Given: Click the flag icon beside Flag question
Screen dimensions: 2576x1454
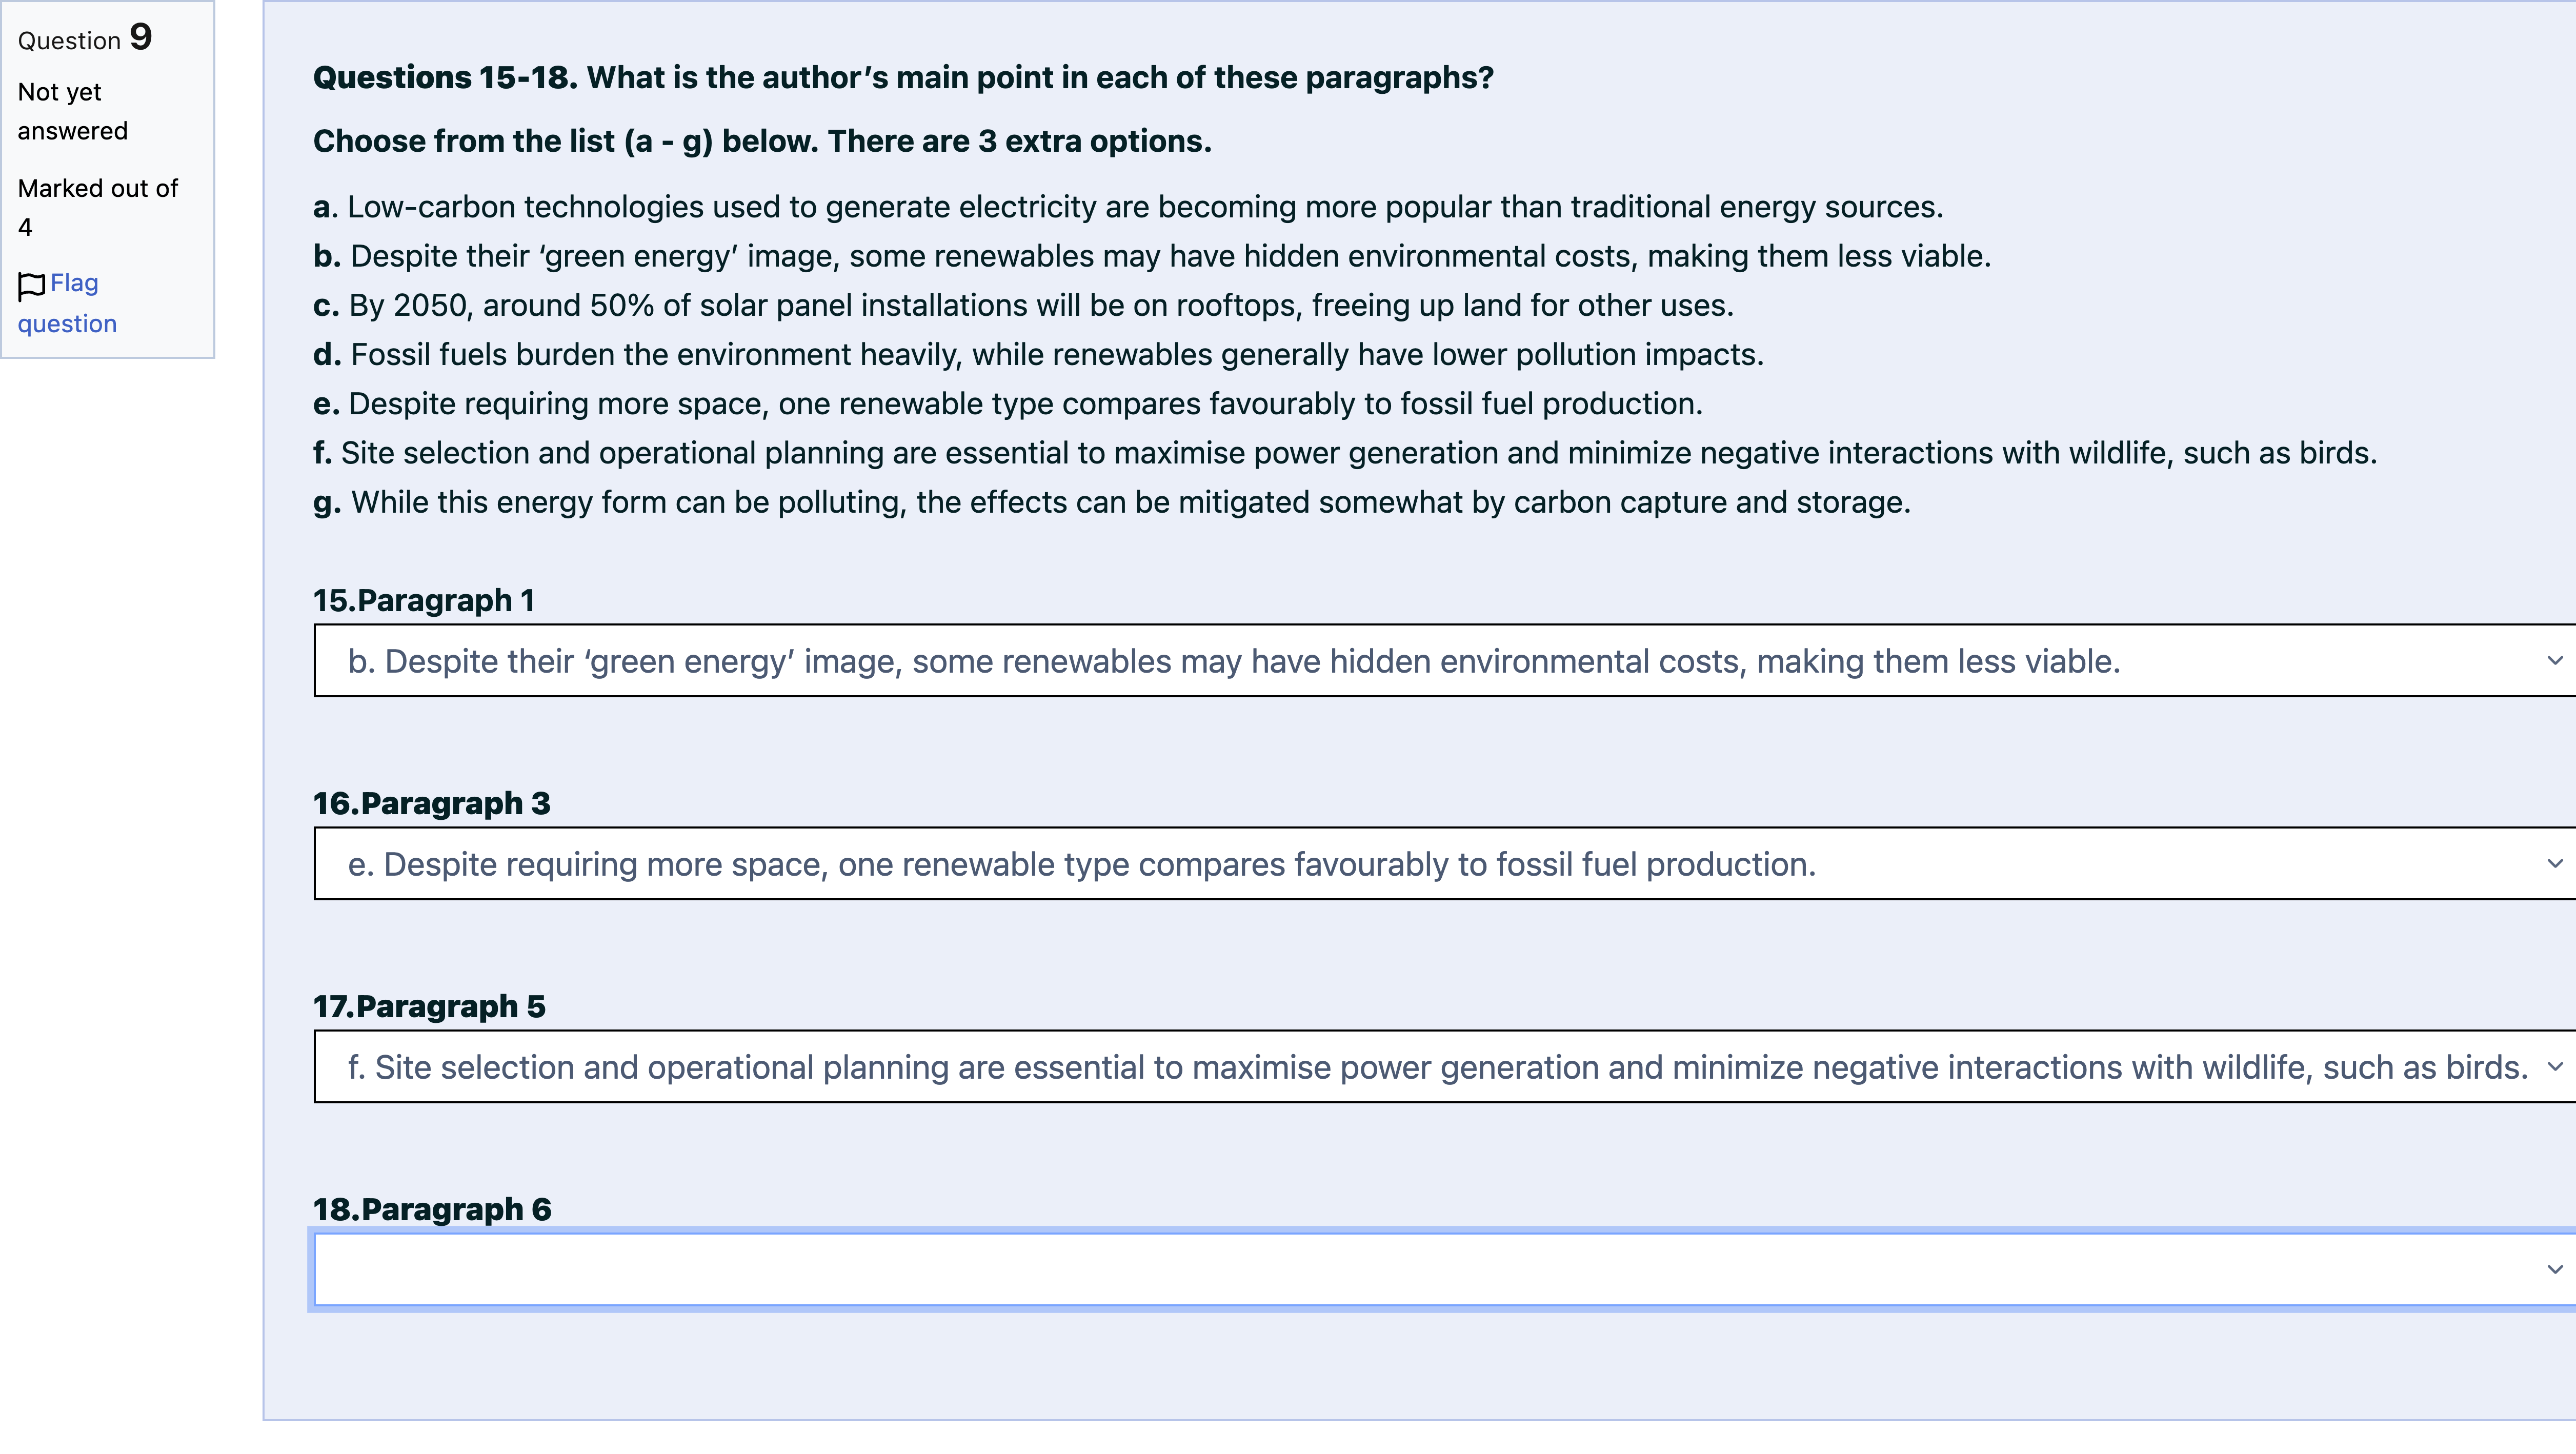Looking at the screenshot, I should pyautogui.click(x=31, y=286).
